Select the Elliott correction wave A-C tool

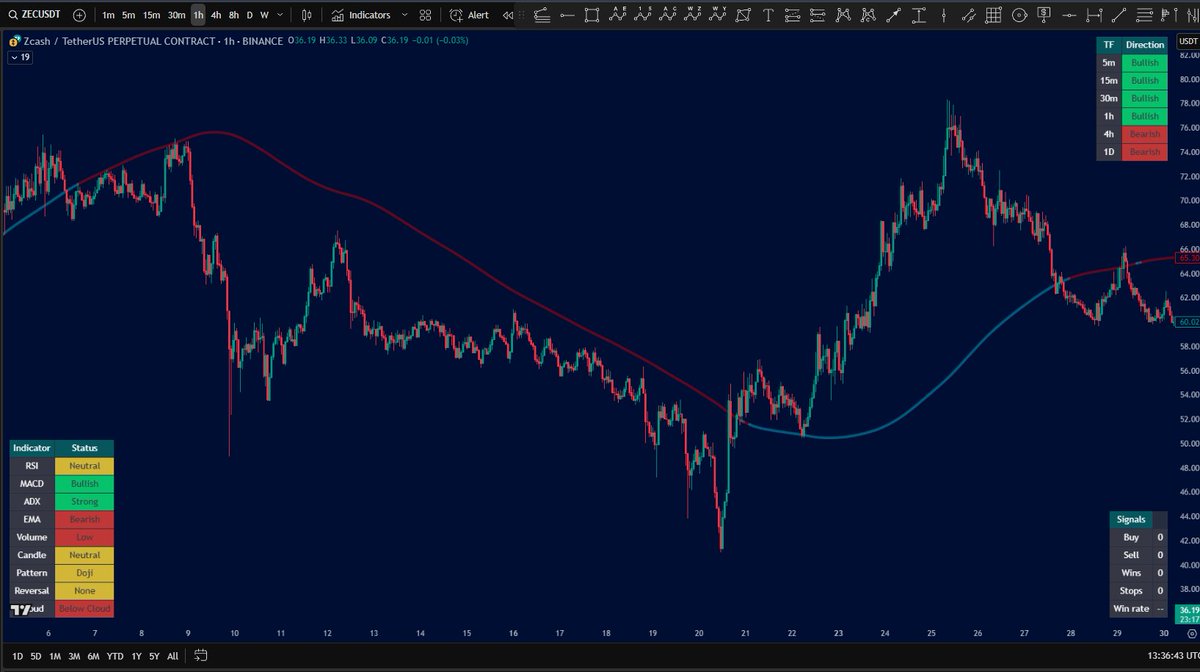point(669,15)
